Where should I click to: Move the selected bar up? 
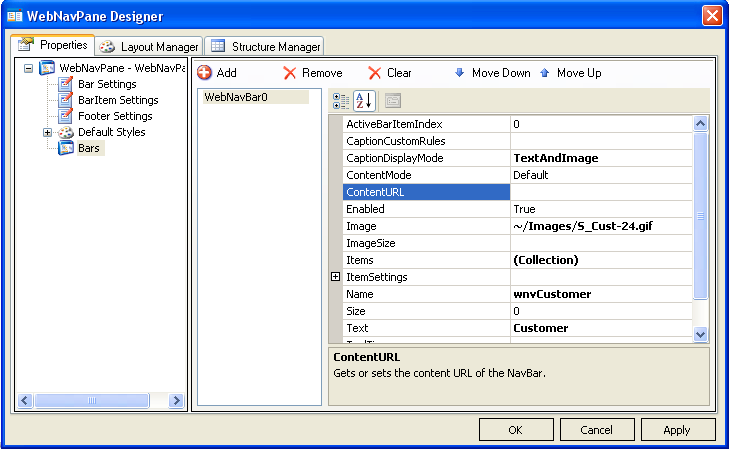point(545,73)
